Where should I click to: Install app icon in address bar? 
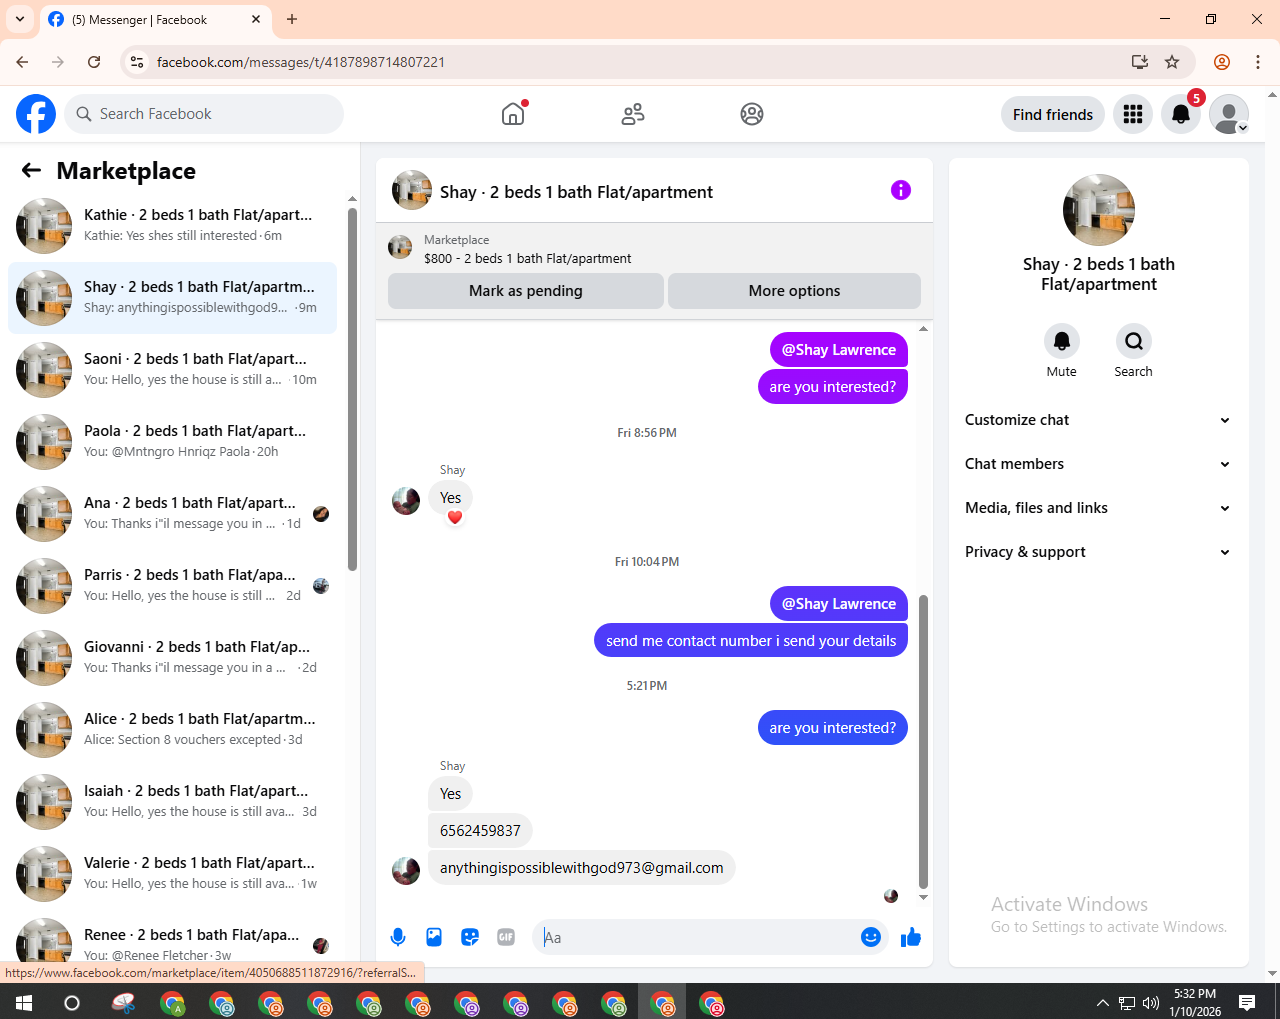click(1139, 62)
